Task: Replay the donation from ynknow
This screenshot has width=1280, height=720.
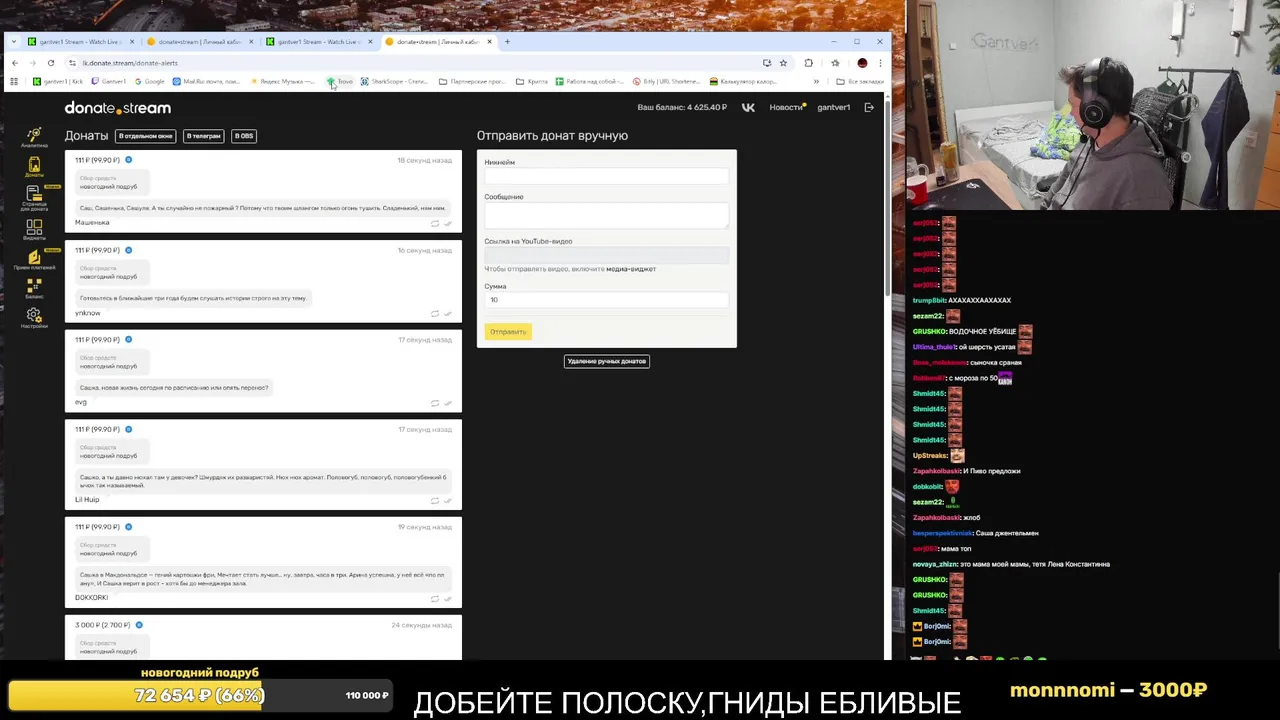Action: (x=434, y=313)
